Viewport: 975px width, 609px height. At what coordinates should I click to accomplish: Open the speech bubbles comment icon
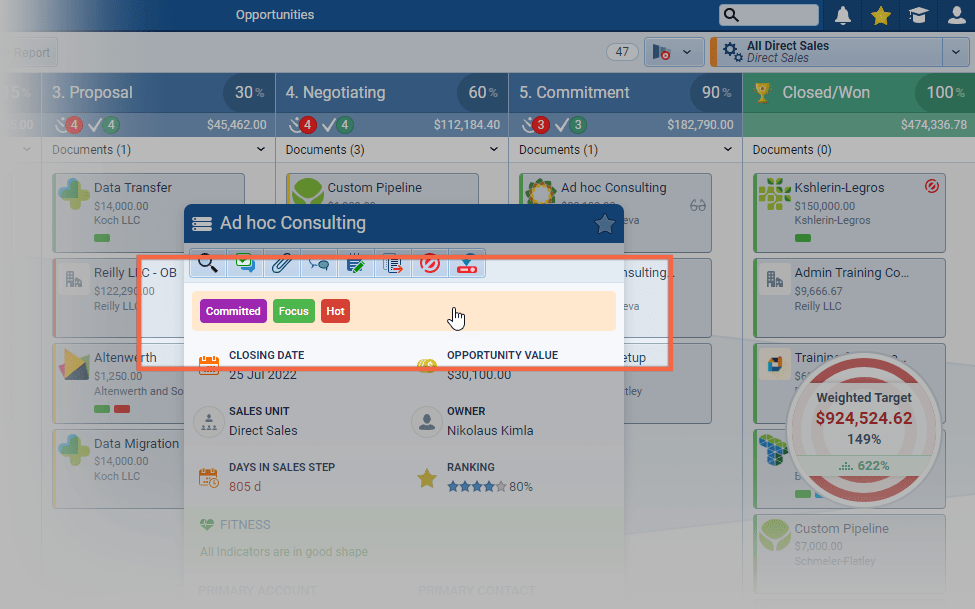[319, 263]
